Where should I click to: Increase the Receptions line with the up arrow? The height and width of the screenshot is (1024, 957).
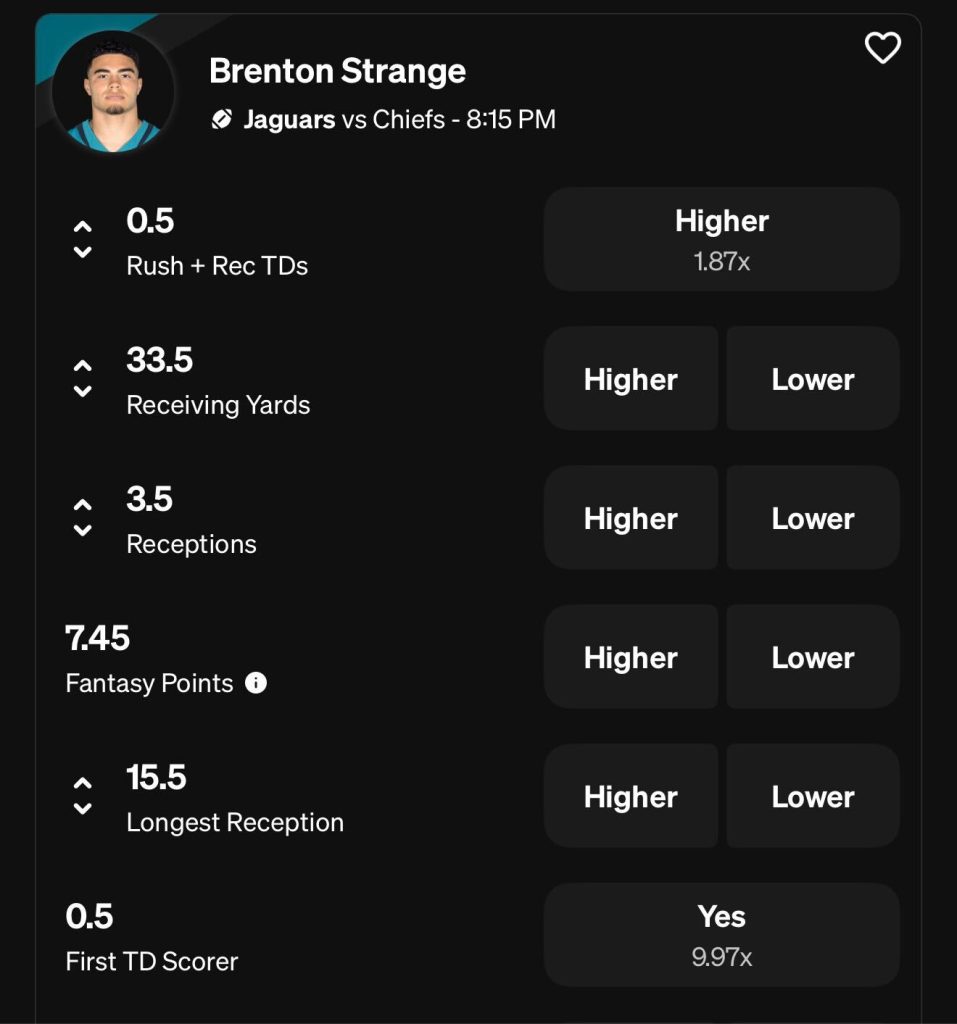pyautogui.click(x=83, y=504)
